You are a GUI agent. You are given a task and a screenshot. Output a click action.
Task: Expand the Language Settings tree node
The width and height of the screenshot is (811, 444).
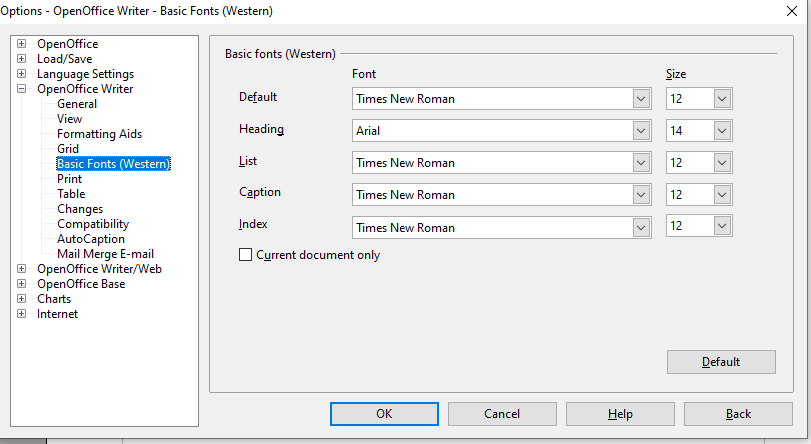[x=21, y=74]
